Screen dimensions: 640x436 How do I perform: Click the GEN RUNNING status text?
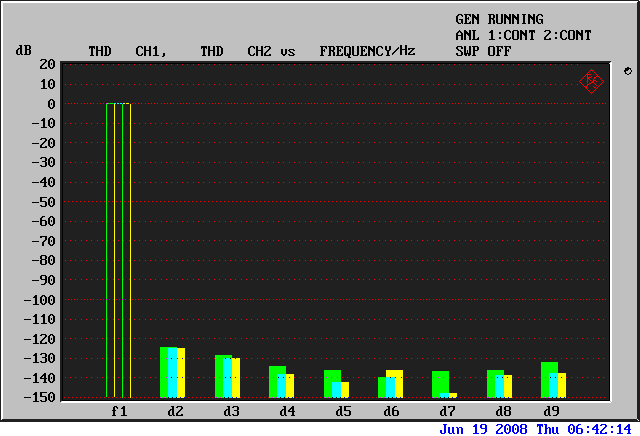tap(499, 19)
